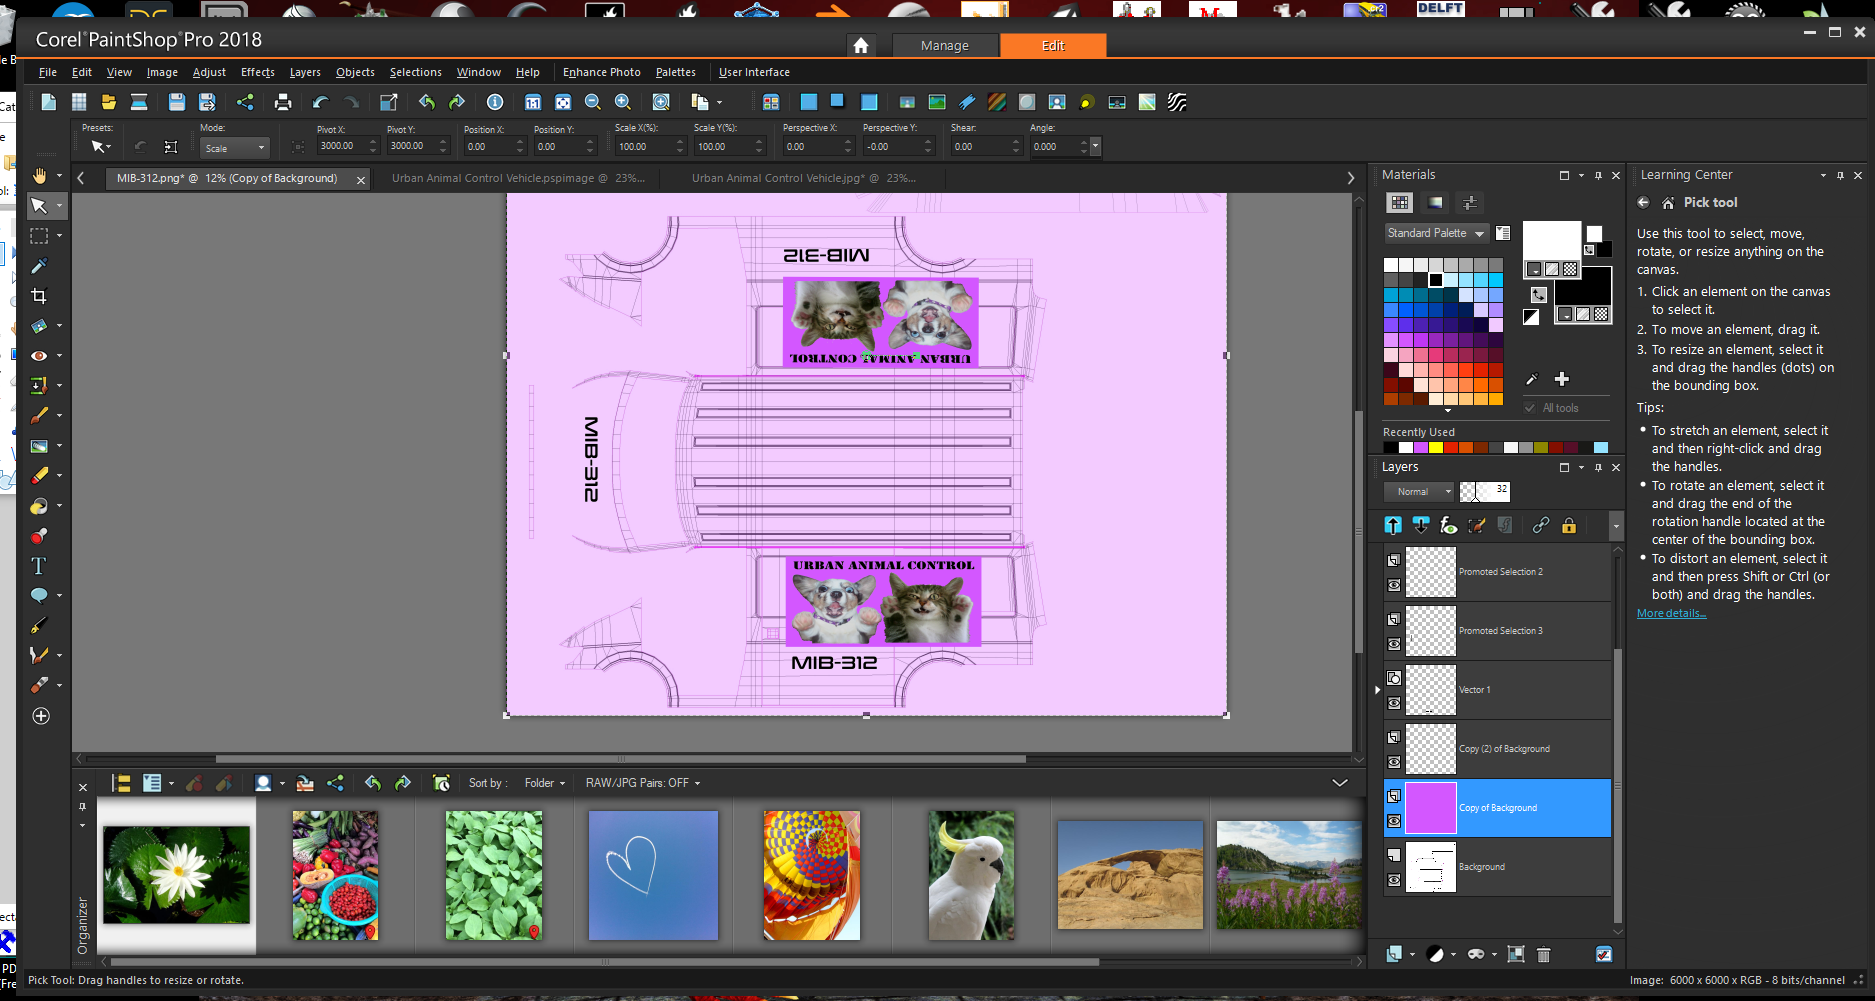Select the cockatoo thumbnail in Organizer
The height and width of the screenshot is (1001, 1875).
971,875
